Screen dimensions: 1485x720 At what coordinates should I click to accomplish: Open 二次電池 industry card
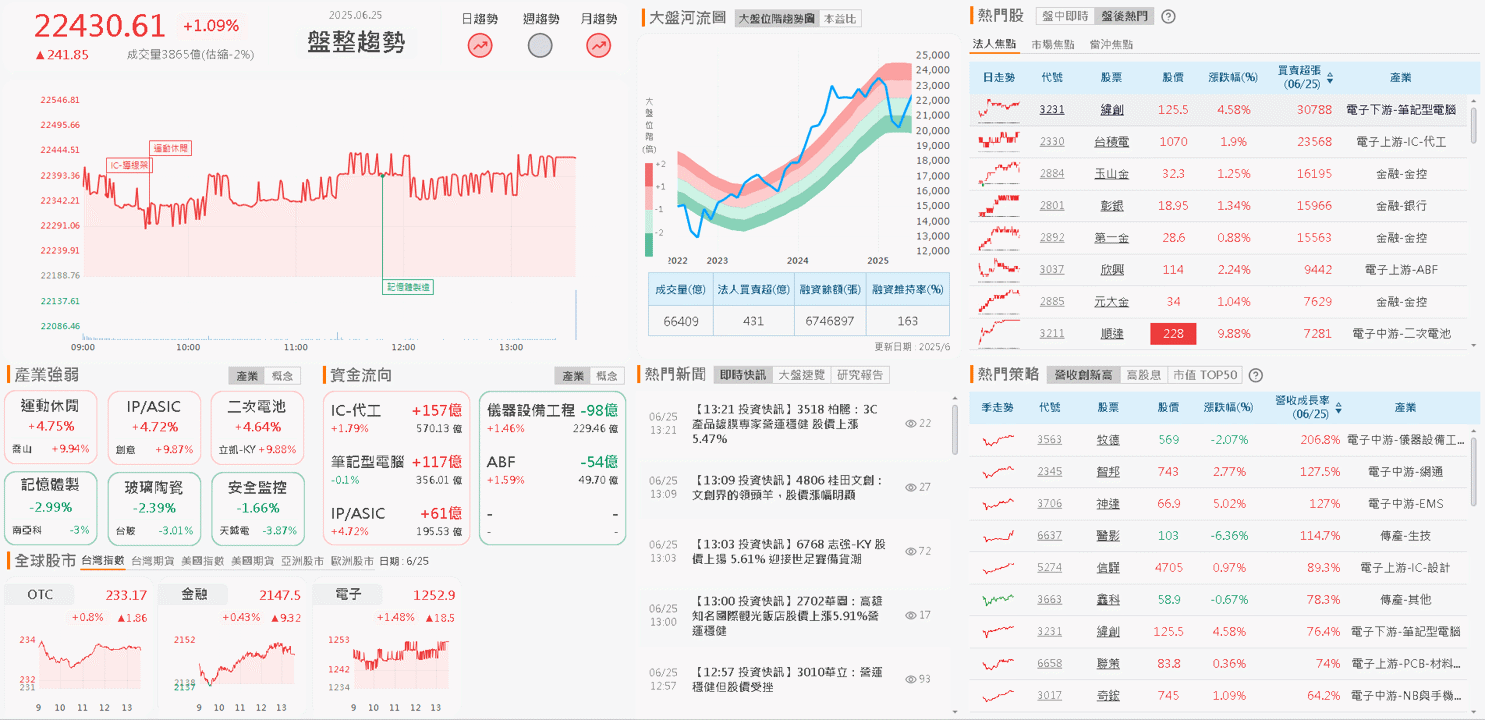click(x=257, y=426)
